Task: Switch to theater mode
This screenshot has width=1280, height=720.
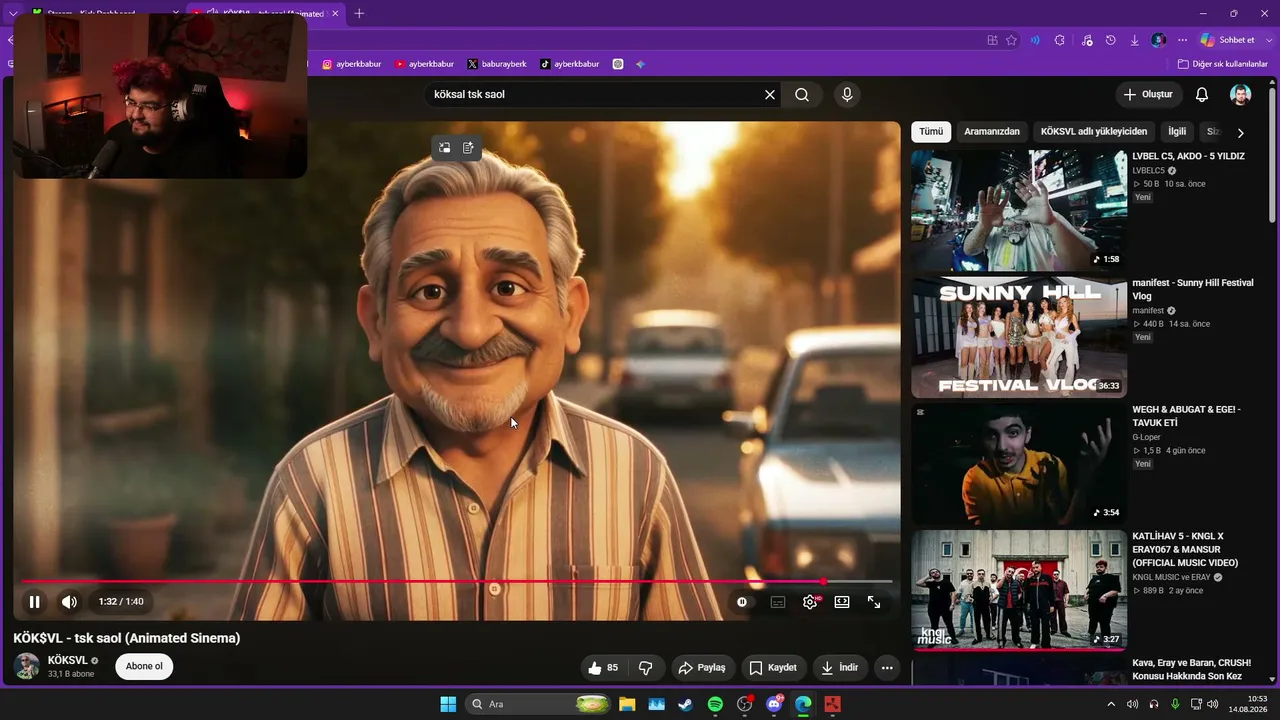Action: pos(842,602)
